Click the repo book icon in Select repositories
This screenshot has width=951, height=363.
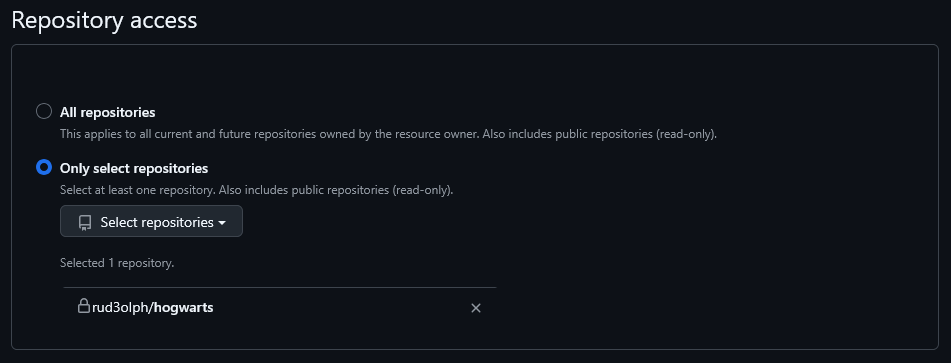pyautogui.click(x=85, y=223)
